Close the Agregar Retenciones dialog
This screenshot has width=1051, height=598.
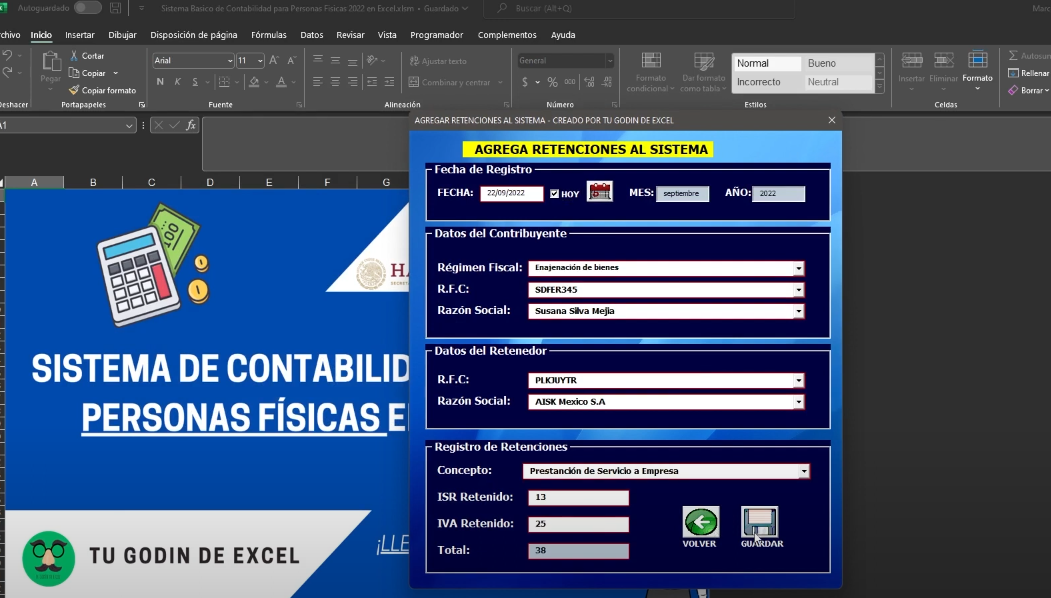point(832,120)
